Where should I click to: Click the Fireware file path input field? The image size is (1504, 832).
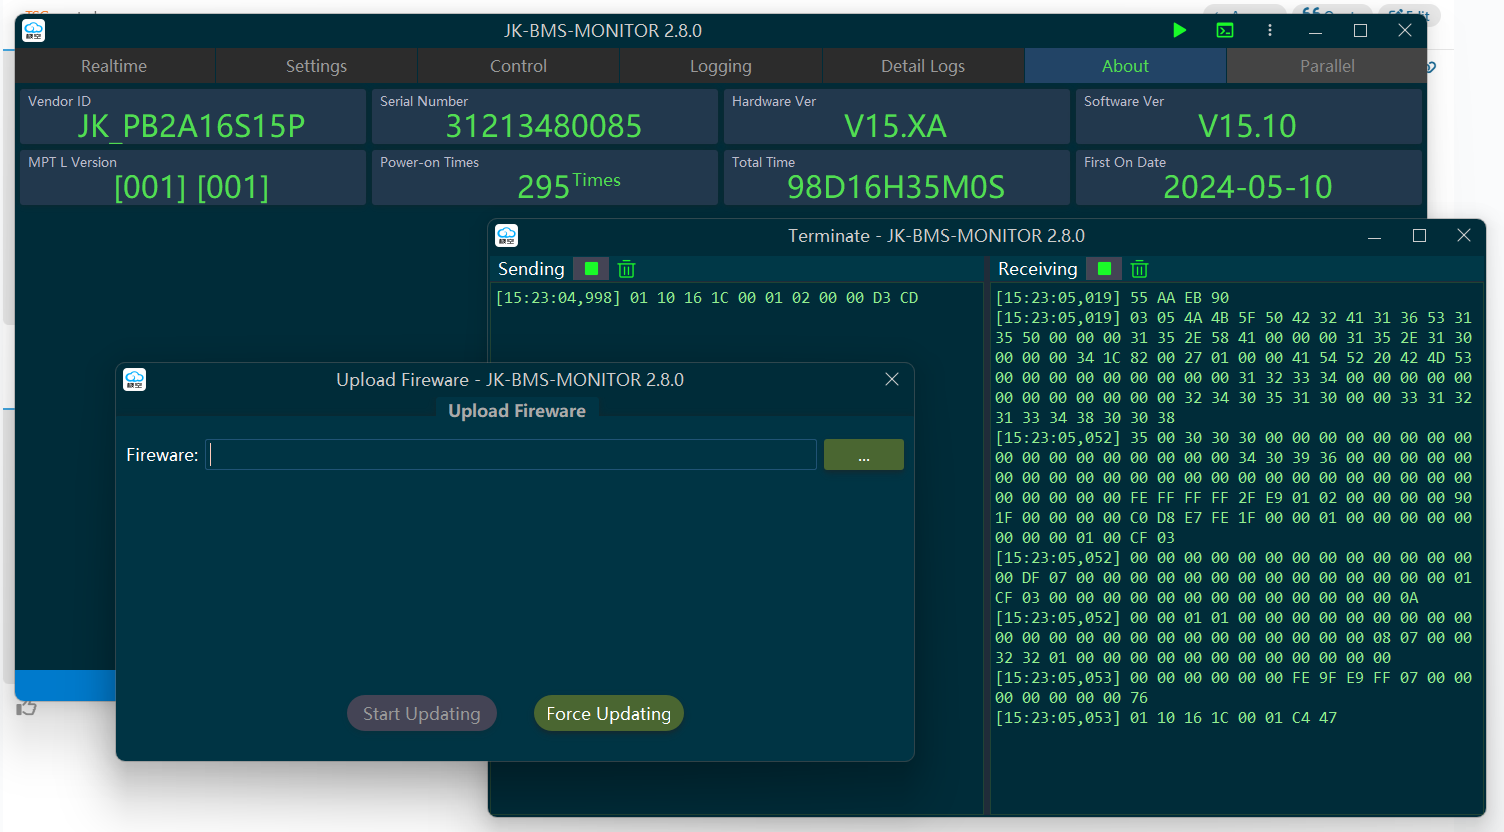tap(511, 455)
